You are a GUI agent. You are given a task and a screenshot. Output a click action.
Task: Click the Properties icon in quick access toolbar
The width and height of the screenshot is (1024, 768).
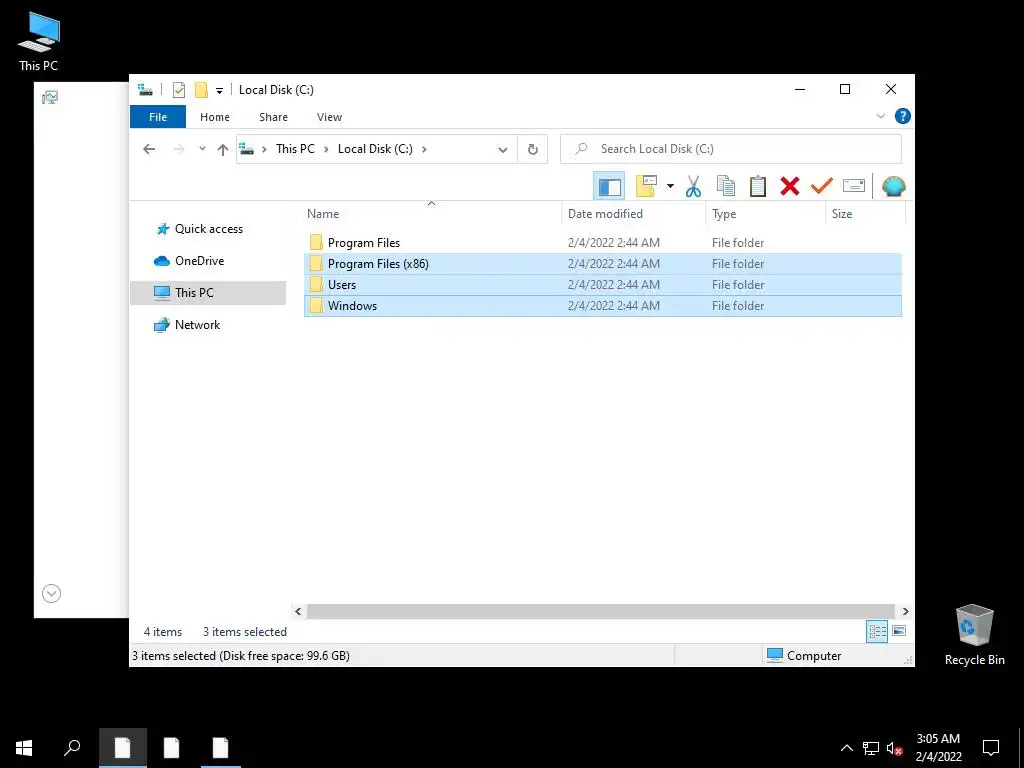(178, 90)
